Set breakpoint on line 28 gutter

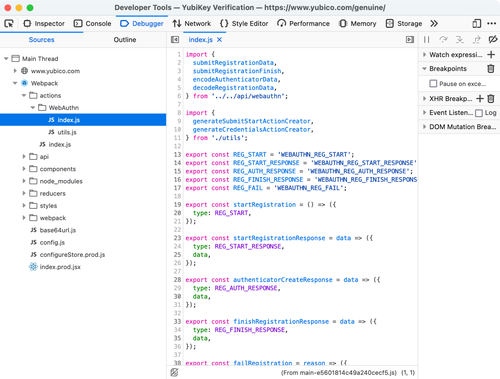[x=177, y=280]
